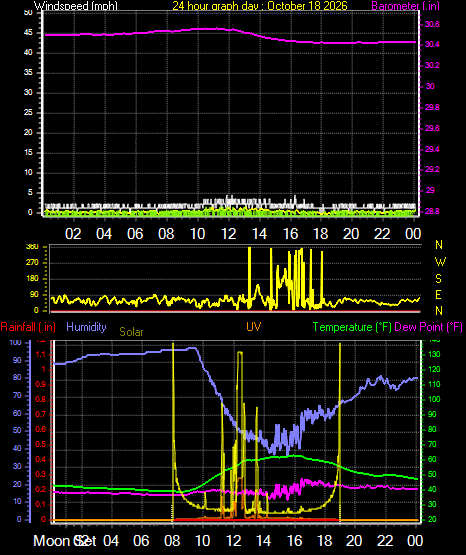This screenshot has height=555, width=466.
Task: Click the orange "UV" legend label
Action: pyautogui.click(x=254, y=327)
